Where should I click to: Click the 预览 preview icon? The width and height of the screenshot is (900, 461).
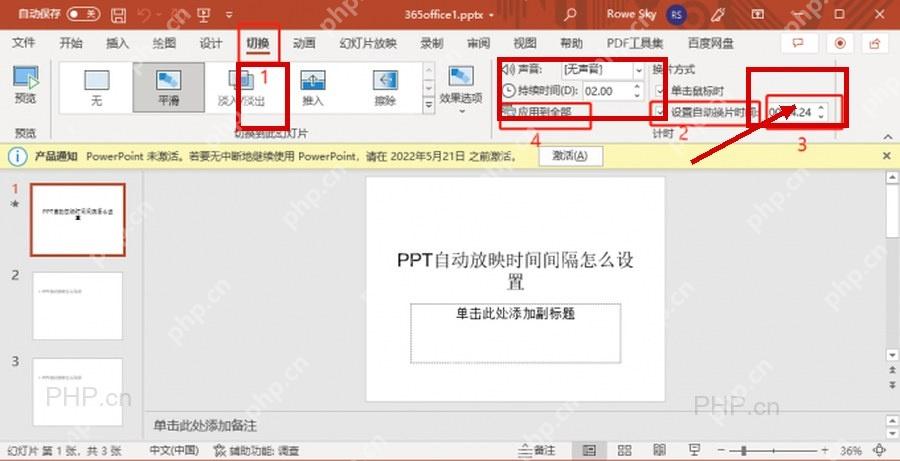[25, 78]
